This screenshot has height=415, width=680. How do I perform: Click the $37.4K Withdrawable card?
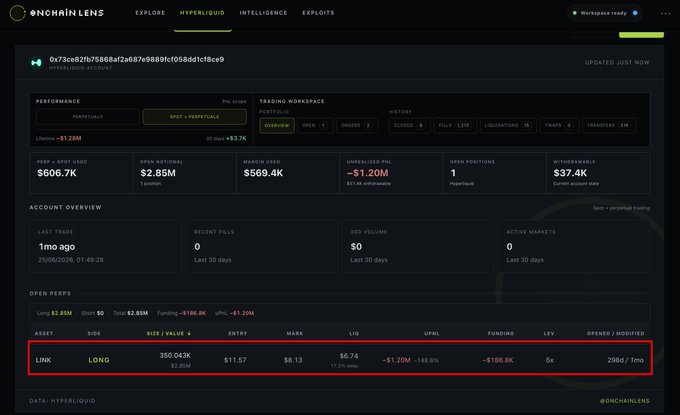598,173
